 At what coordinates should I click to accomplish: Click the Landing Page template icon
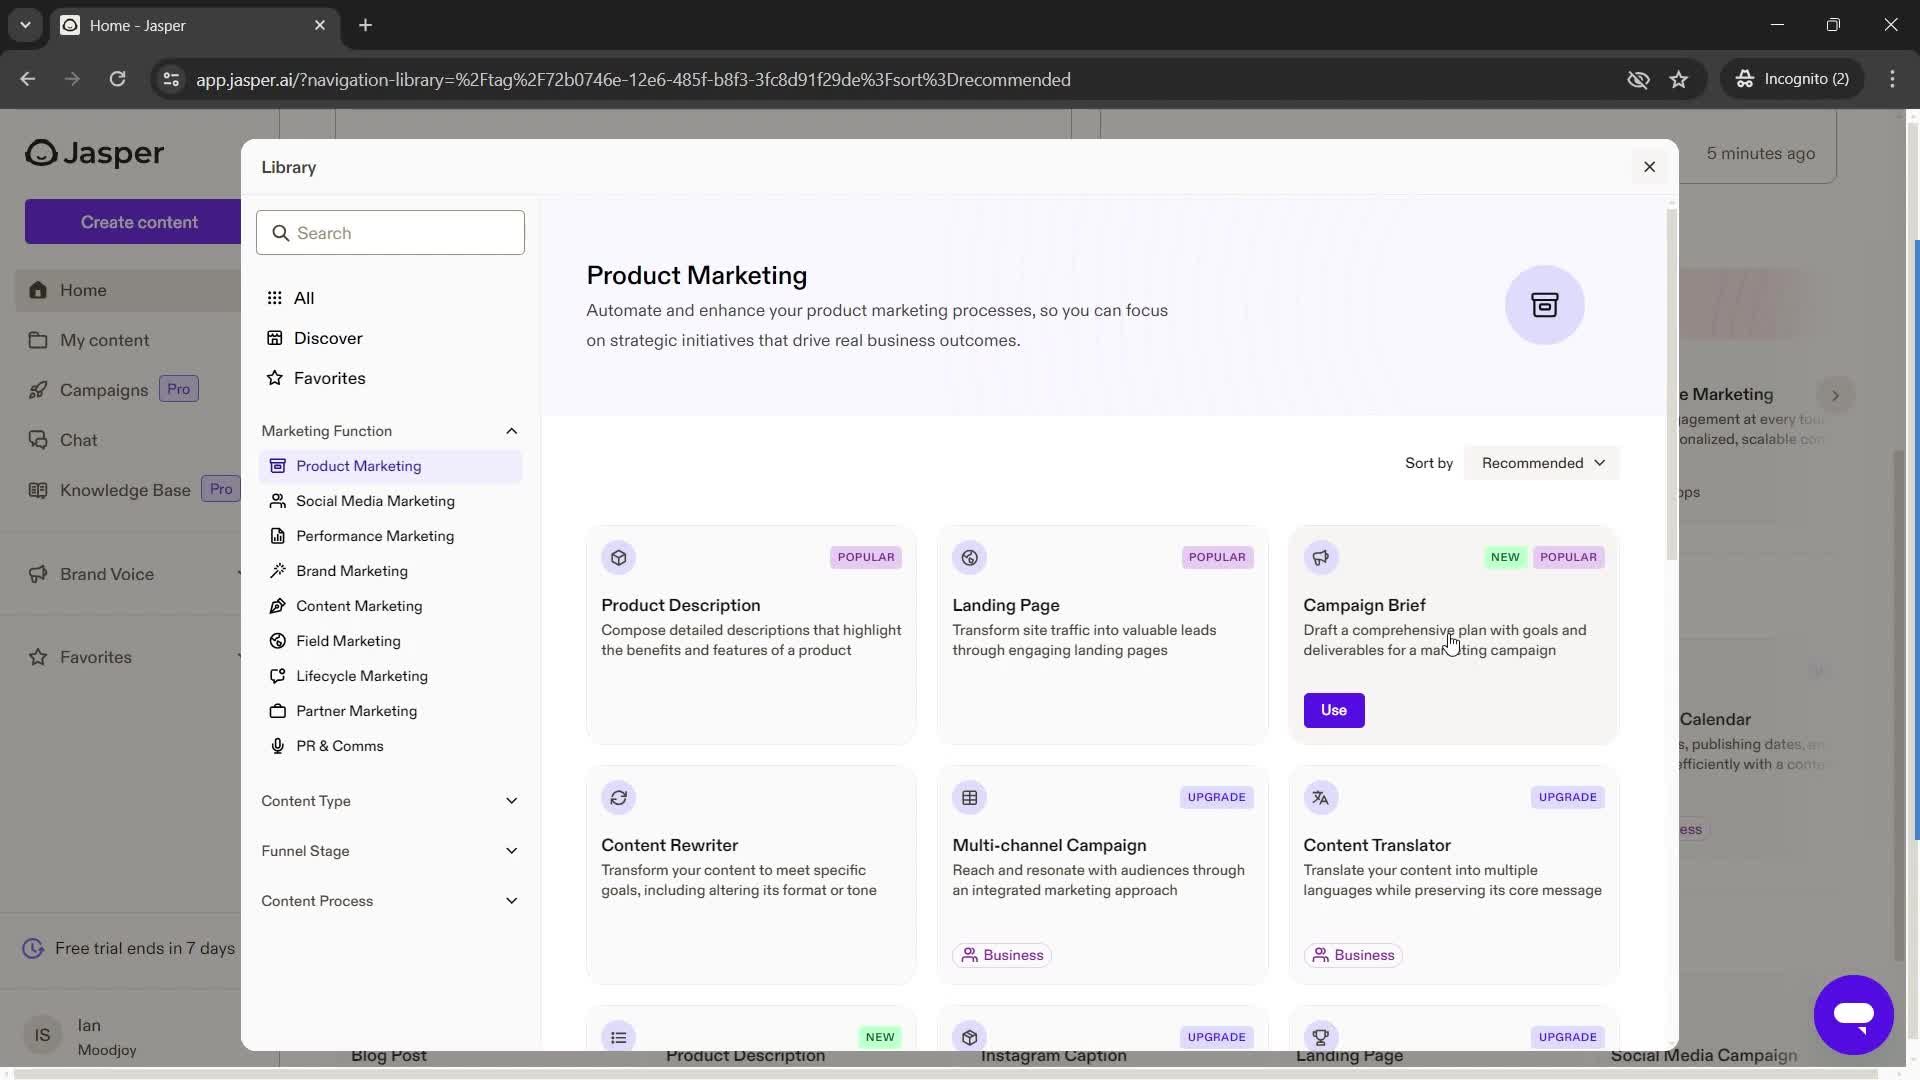(969, 556)
